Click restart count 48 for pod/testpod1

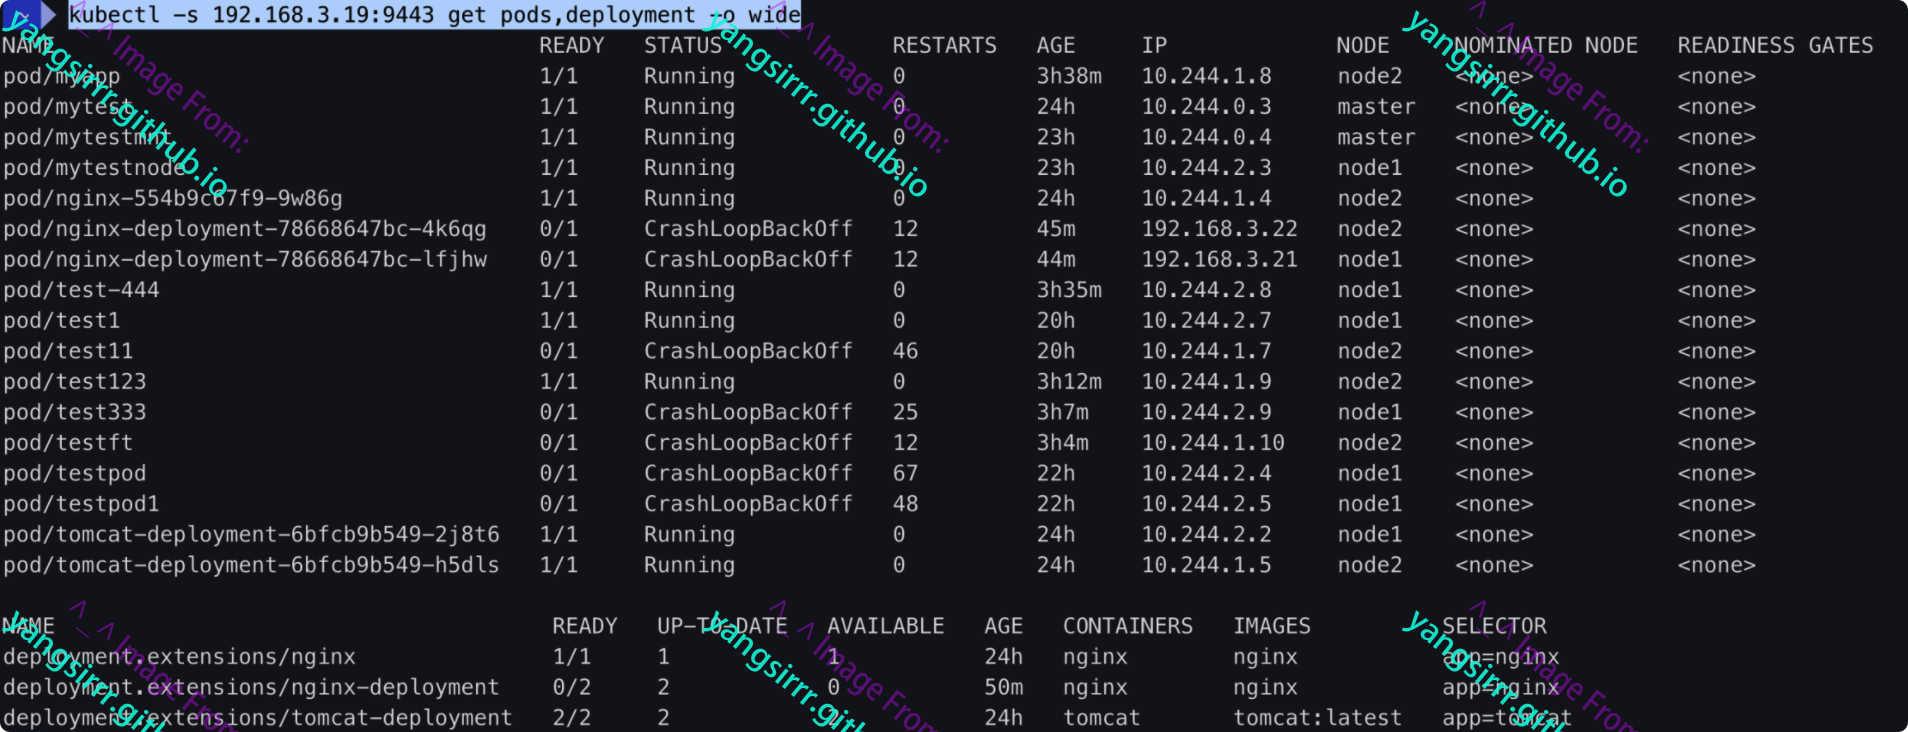click(x=905, y=503)
